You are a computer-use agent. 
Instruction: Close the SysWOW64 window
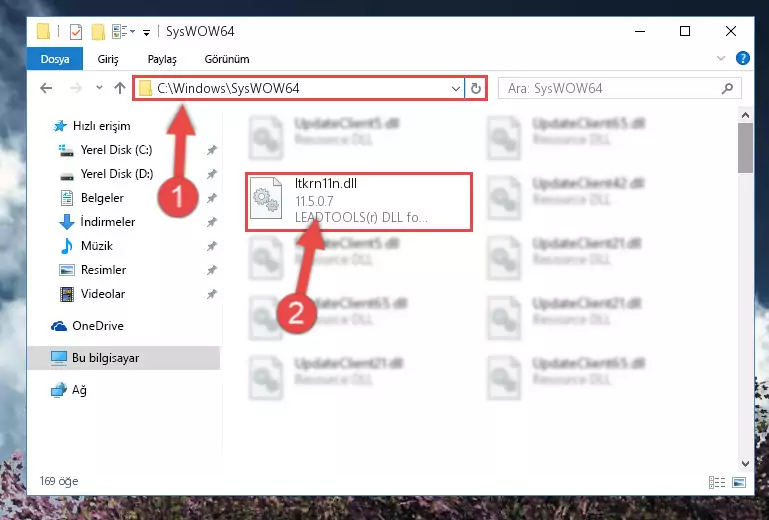pos(731,31)
